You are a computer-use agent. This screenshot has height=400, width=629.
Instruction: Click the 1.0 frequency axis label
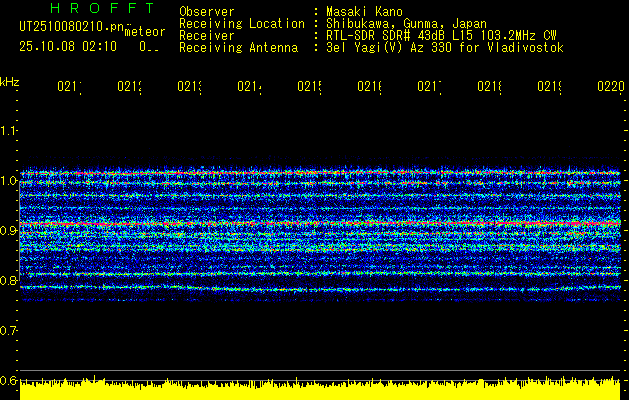pos(9,181)
